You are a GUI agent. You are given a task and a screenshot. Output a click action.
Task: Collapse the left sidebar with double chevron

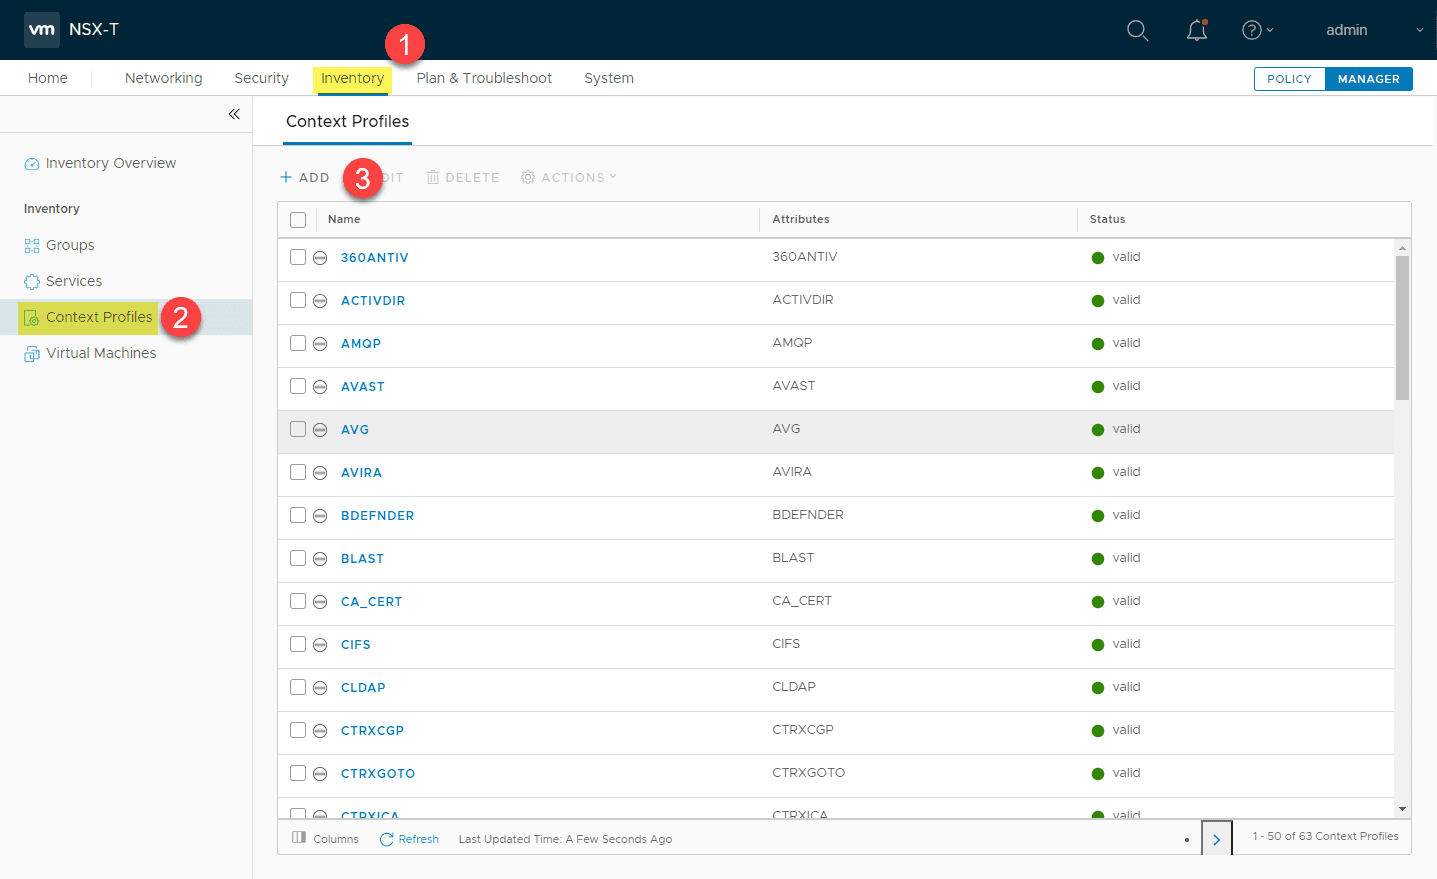click(x=234, y=114)
